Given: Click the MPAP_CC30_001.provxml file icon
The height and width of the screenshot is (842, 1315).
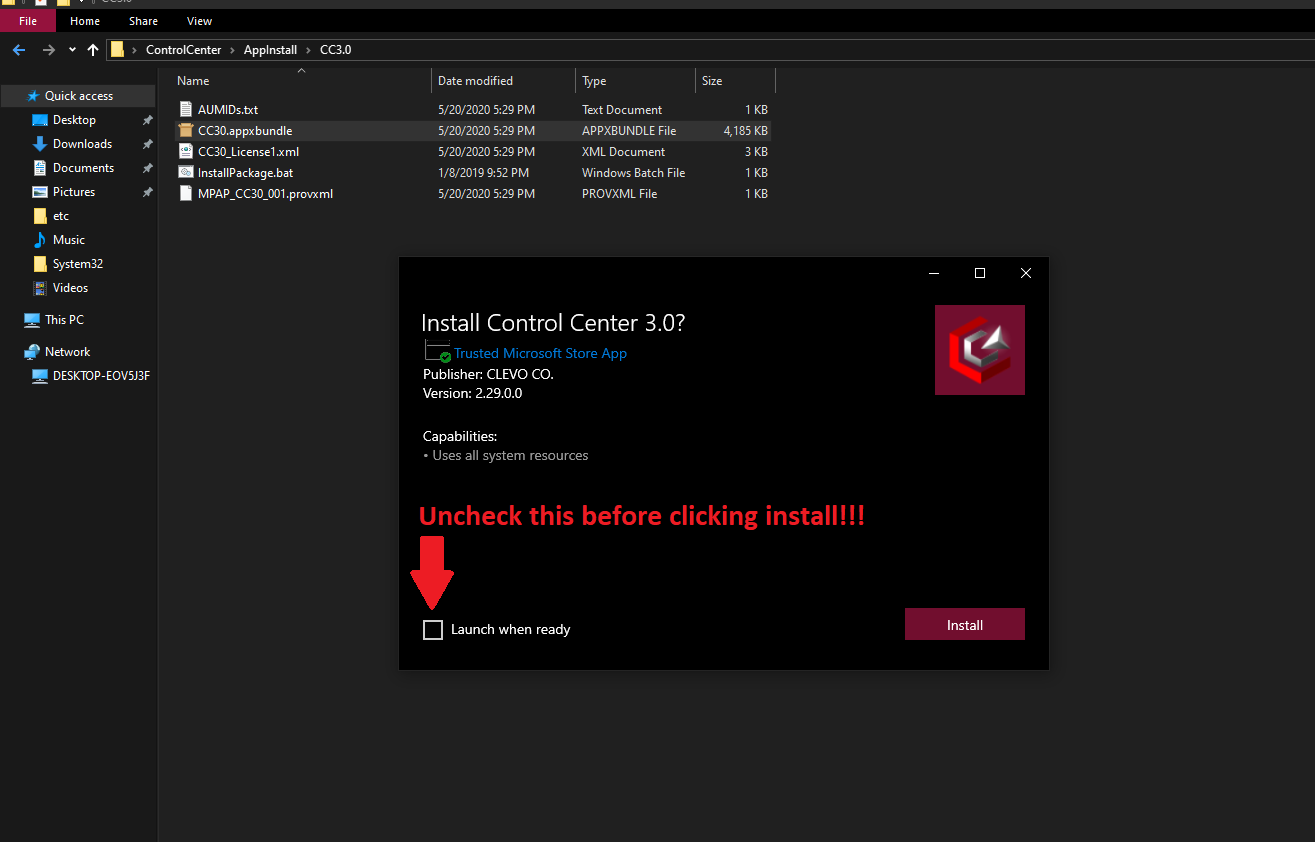Looking at the screenshot, I should [185, 194].
